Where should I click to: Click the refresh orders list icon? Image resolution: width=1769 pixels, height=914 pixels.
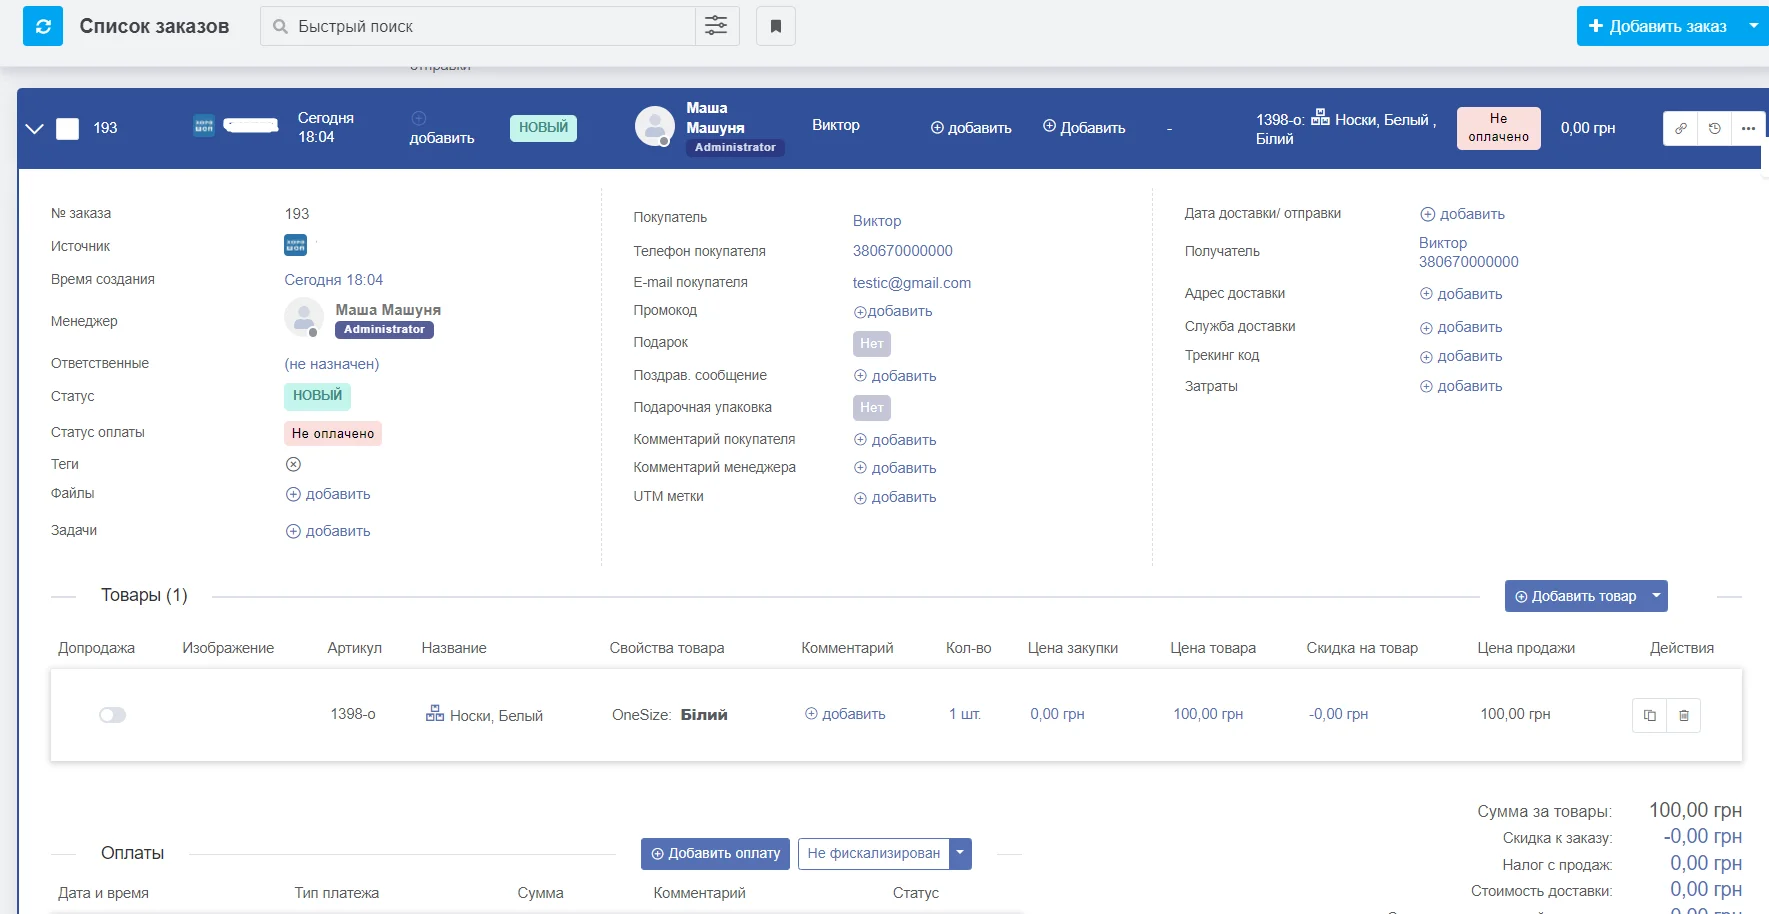point(43,27)
